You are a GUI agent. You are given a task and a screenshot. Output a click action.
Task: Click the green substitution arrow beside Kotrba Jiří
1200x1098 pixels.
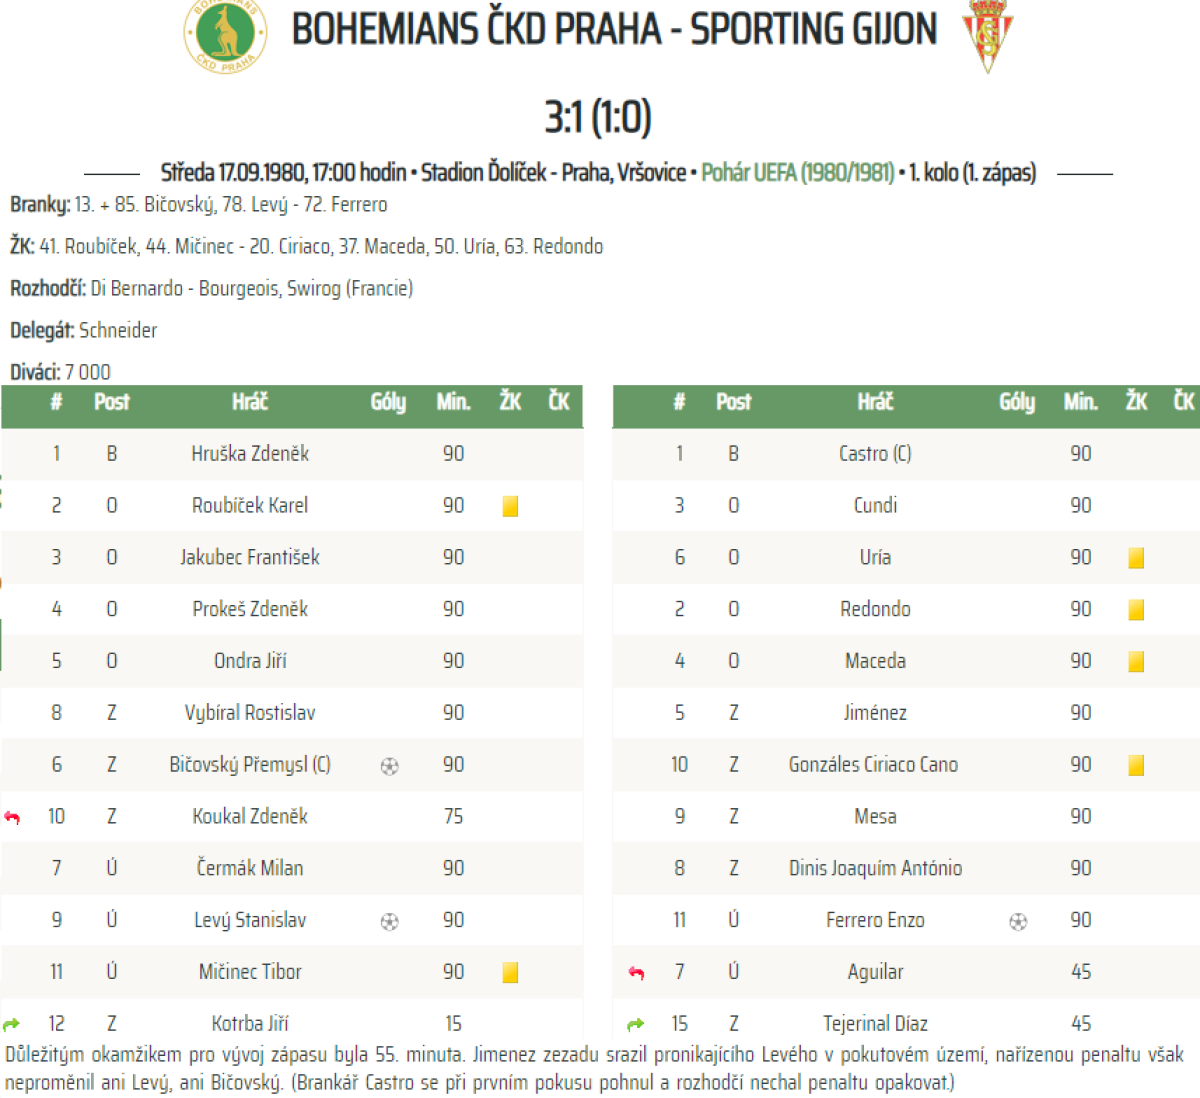coord(12,1024)
